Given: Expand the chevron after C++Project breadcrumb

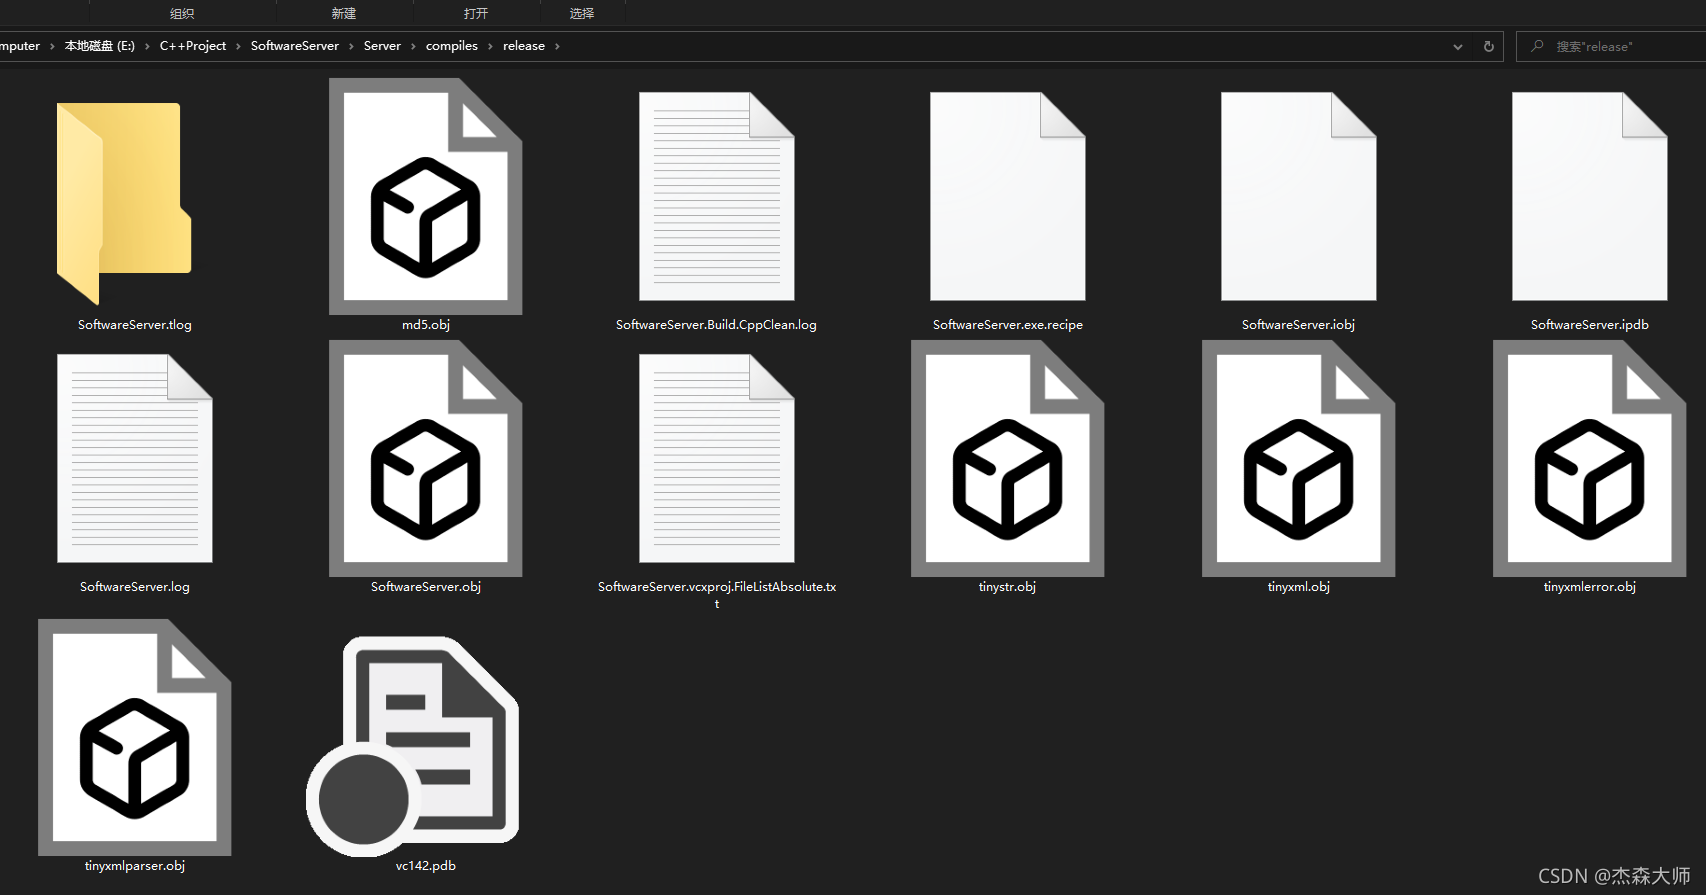Looking at the screenshot, I should coord(238,46).
